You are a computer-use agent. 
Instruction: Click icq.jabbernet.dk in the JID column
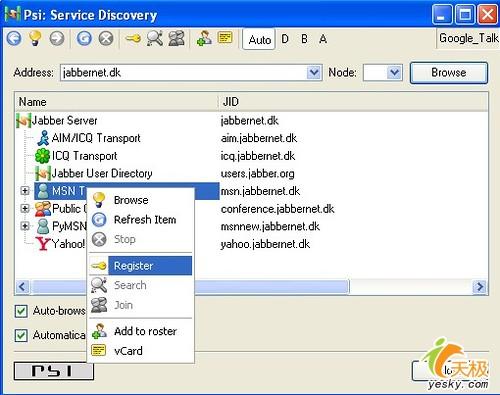[x=258, y=156]
